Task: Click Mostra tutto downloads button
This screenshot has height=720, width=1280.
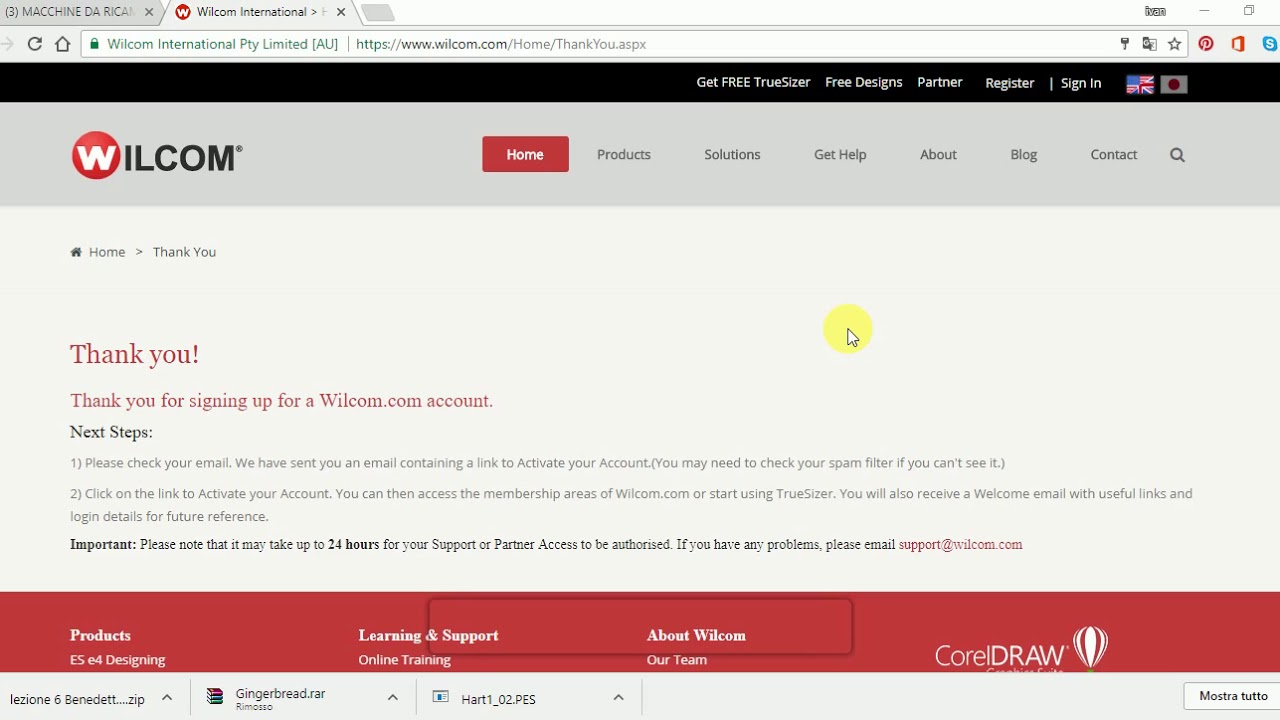Action: coord(1233,696)
